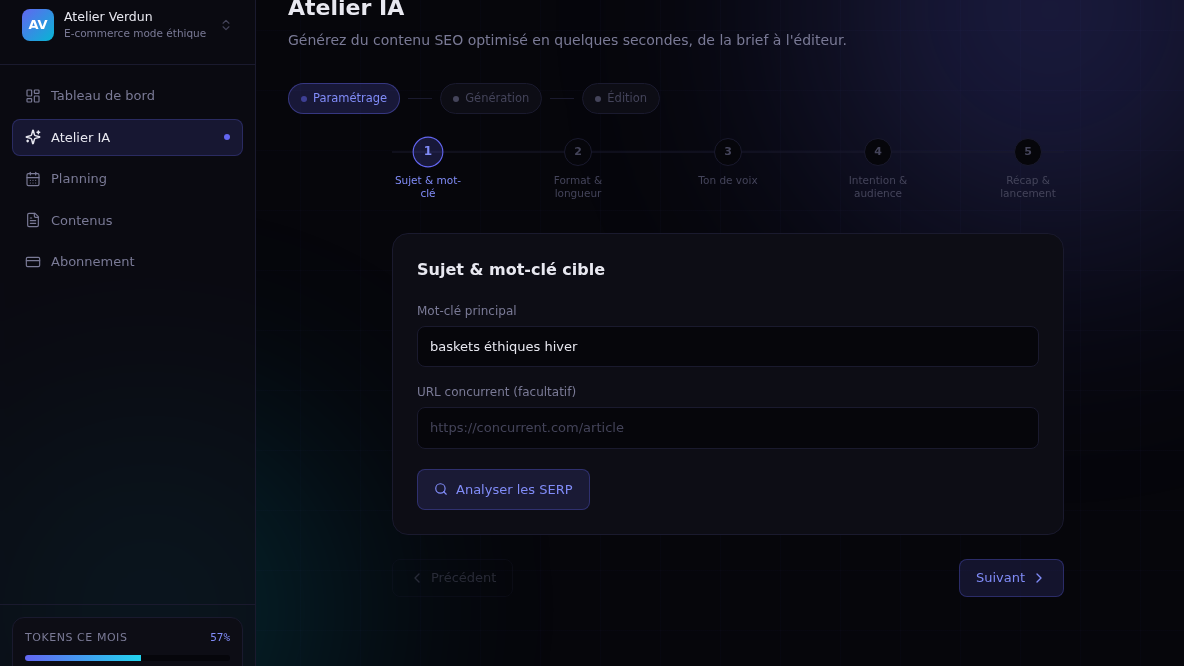Screen dimensions: 1184x666
Task: Select Atelier IA sidebar item
Action: (x=127, y=137)
